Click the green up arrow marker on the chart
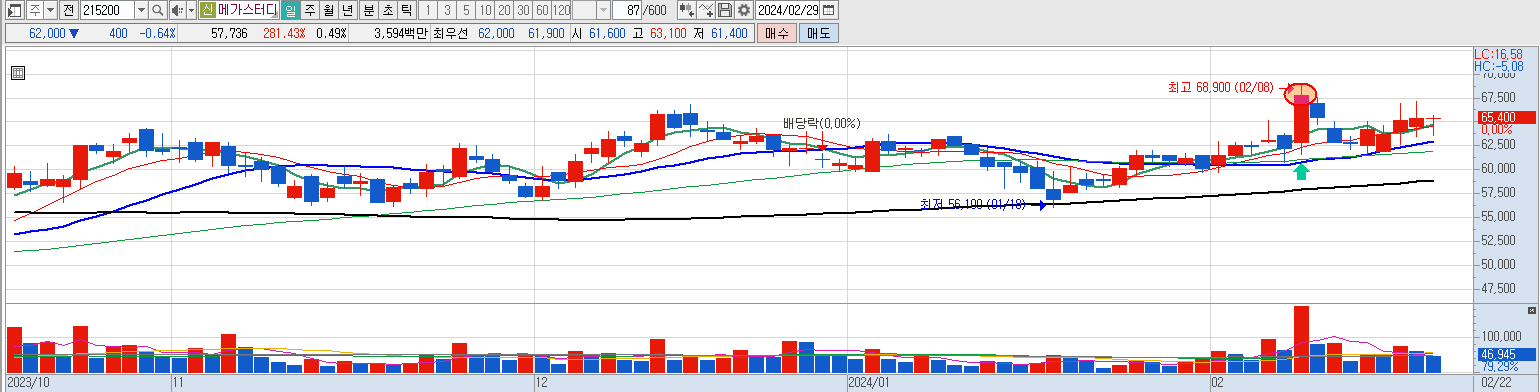The image size is (1540, 392). click(1300, 172)
